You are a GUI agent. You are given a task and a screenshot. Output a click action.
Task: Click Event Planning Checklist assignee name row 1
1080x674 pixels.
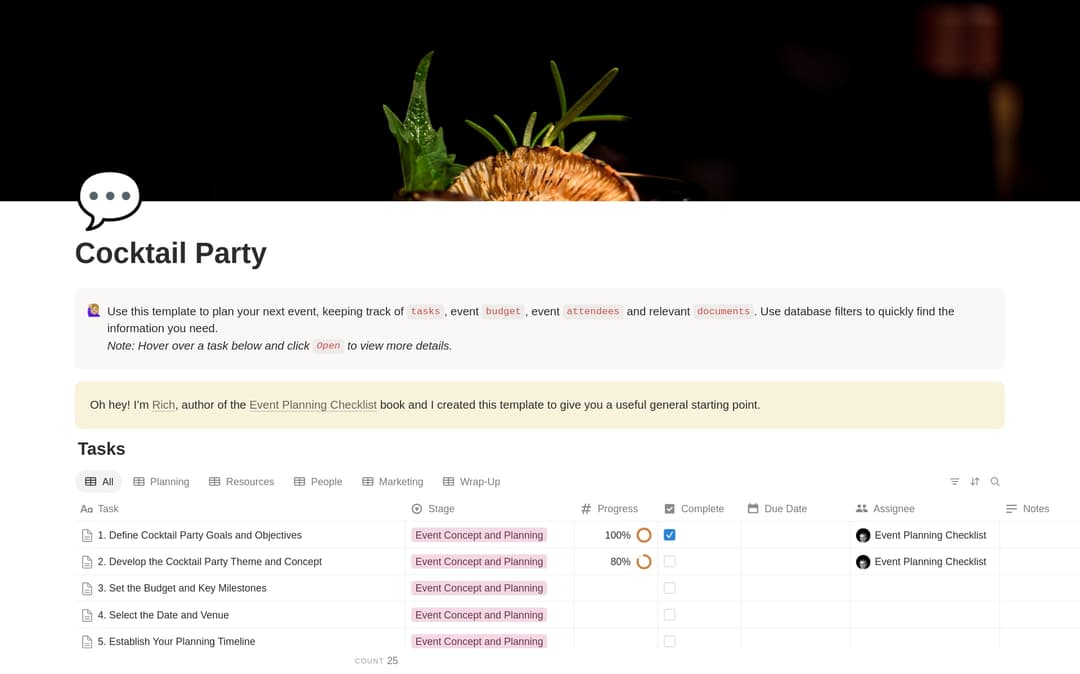click(x=930, y=535)
